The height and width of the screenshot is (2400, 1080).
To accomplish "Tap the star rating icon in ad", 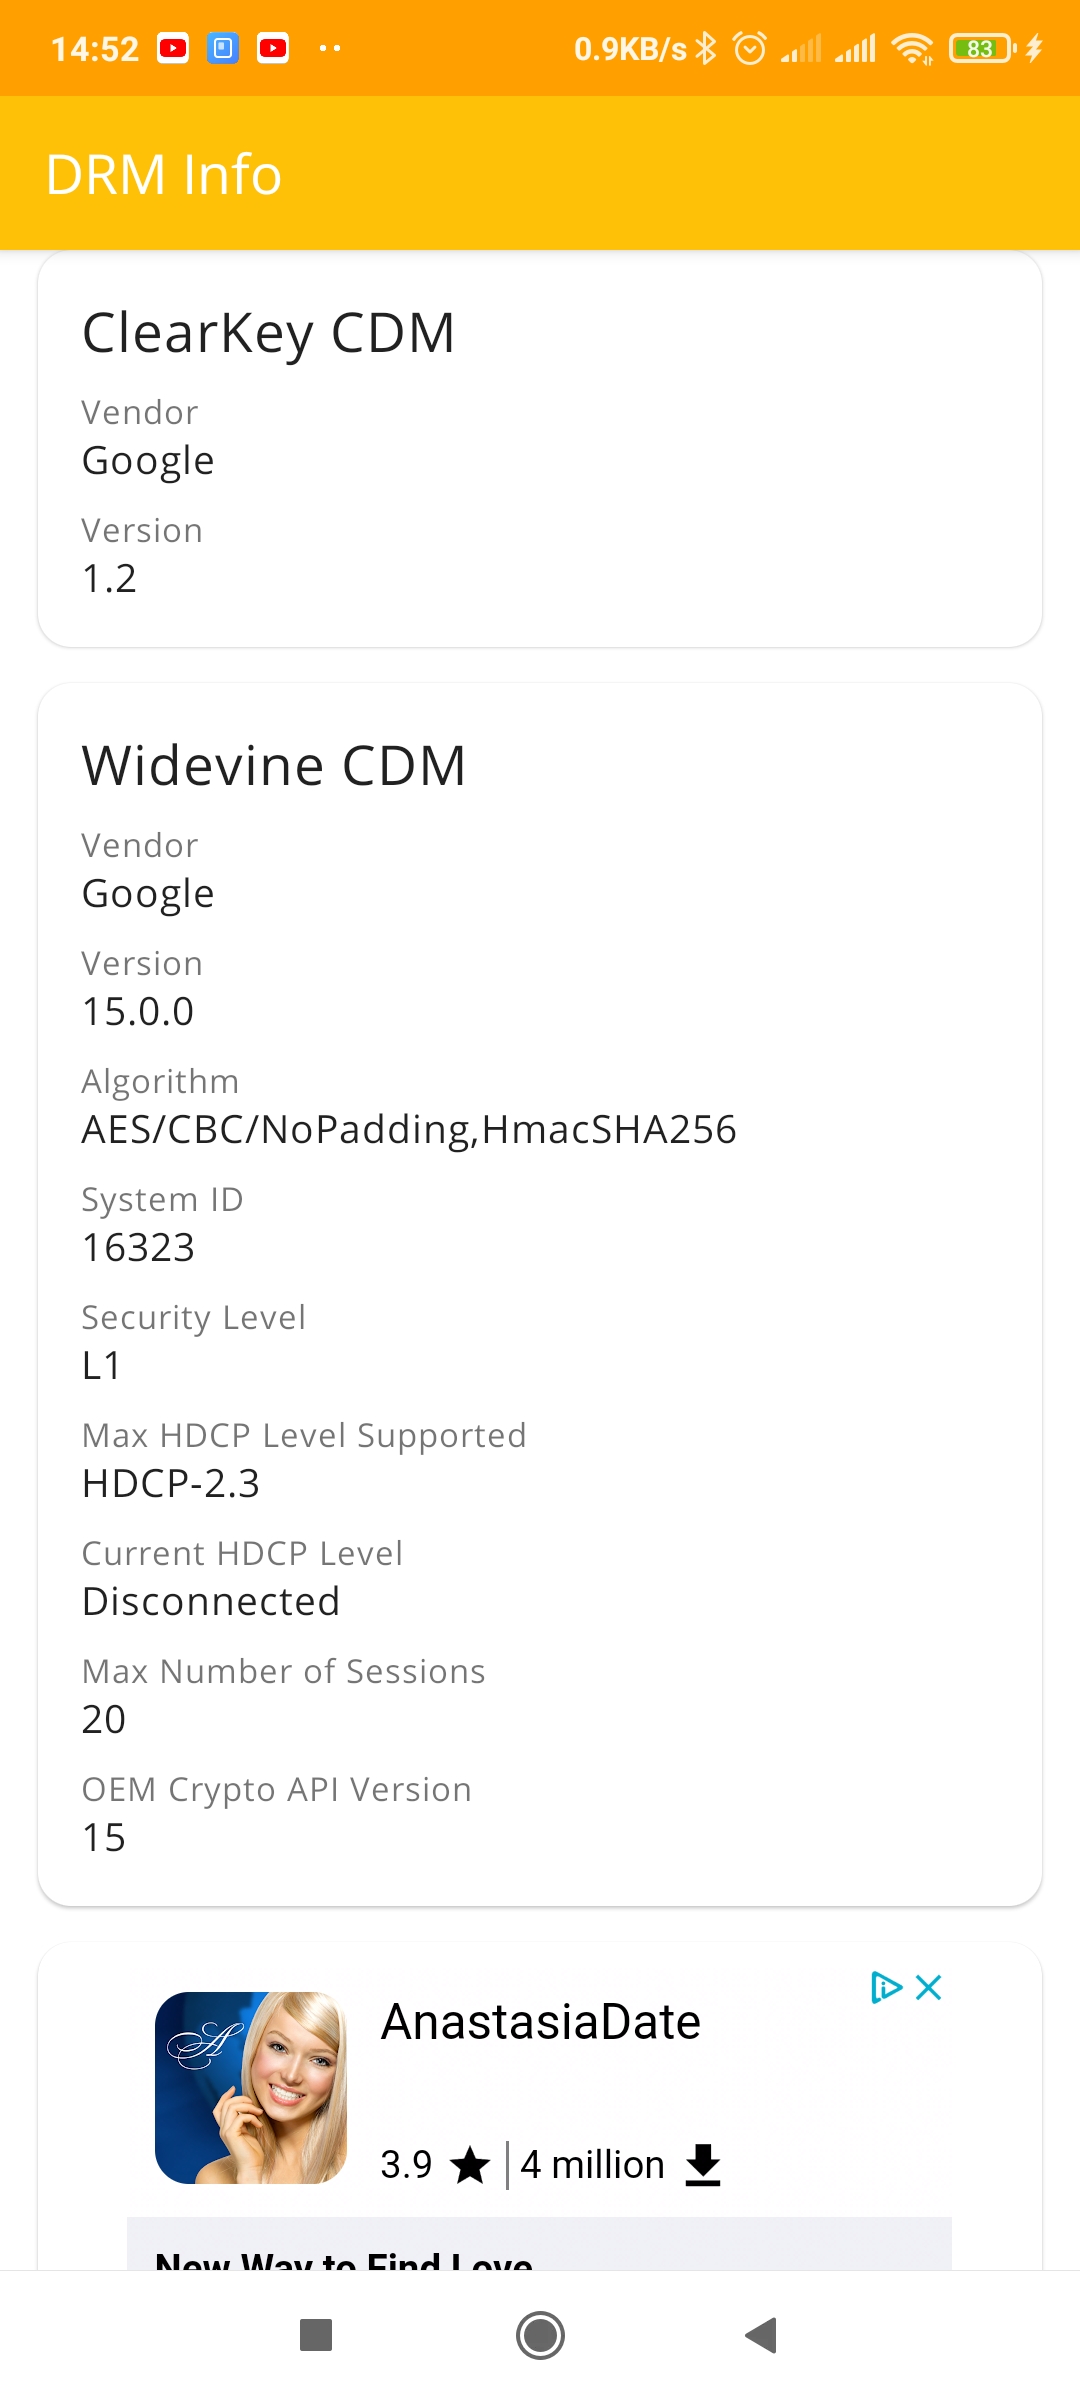I will [470, 2165].
